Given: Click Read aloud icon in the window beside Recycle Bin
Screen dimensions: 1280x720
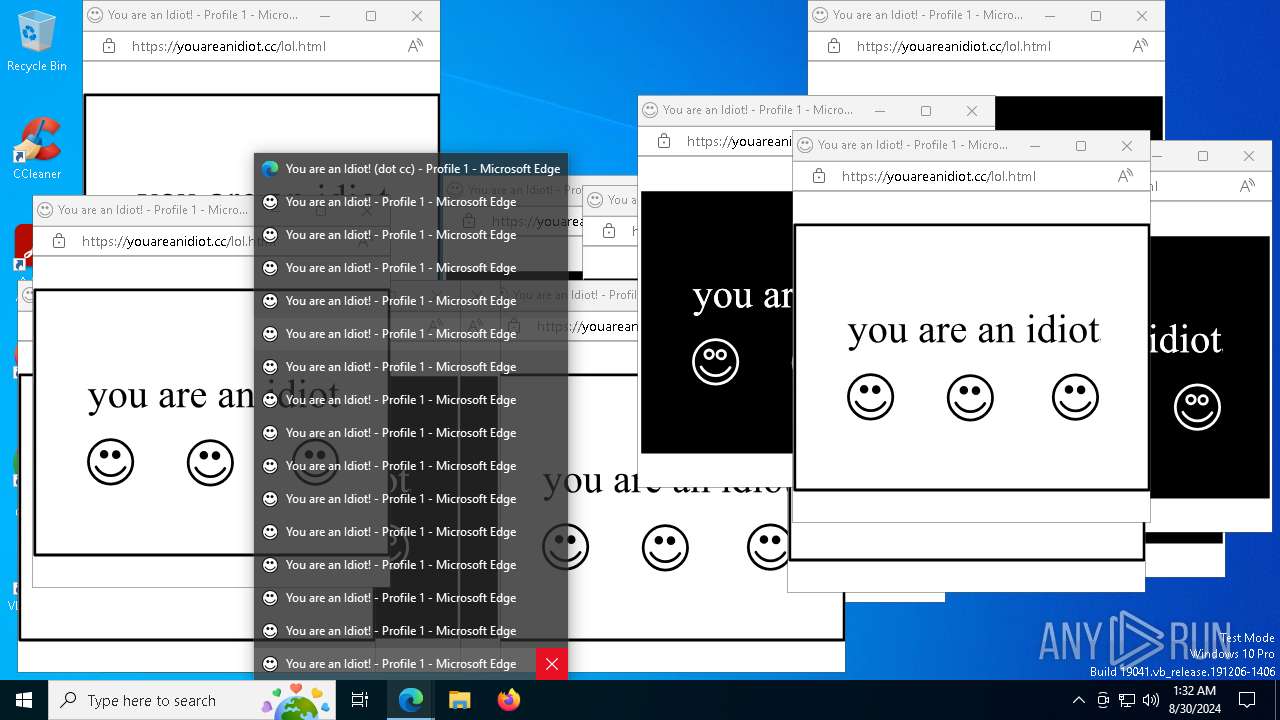Looking at the screenshot, I should pos(415,46).
